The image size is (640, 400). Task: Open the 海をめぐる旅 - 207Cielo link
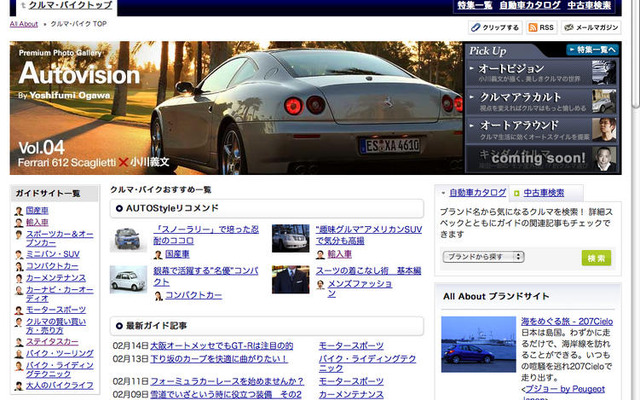pyautogui.click(x=567, y=321)
